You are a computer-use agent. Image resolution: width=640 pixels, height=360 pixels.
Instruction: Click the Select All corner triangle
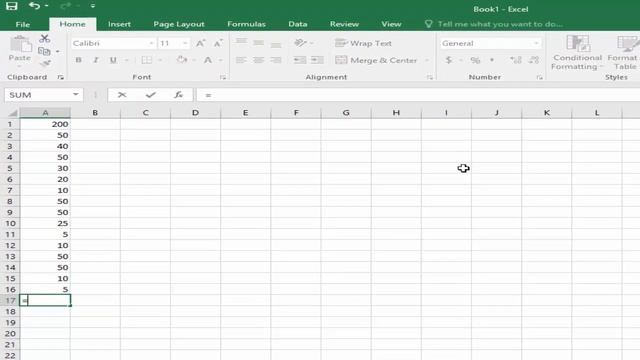coord(12,113)
